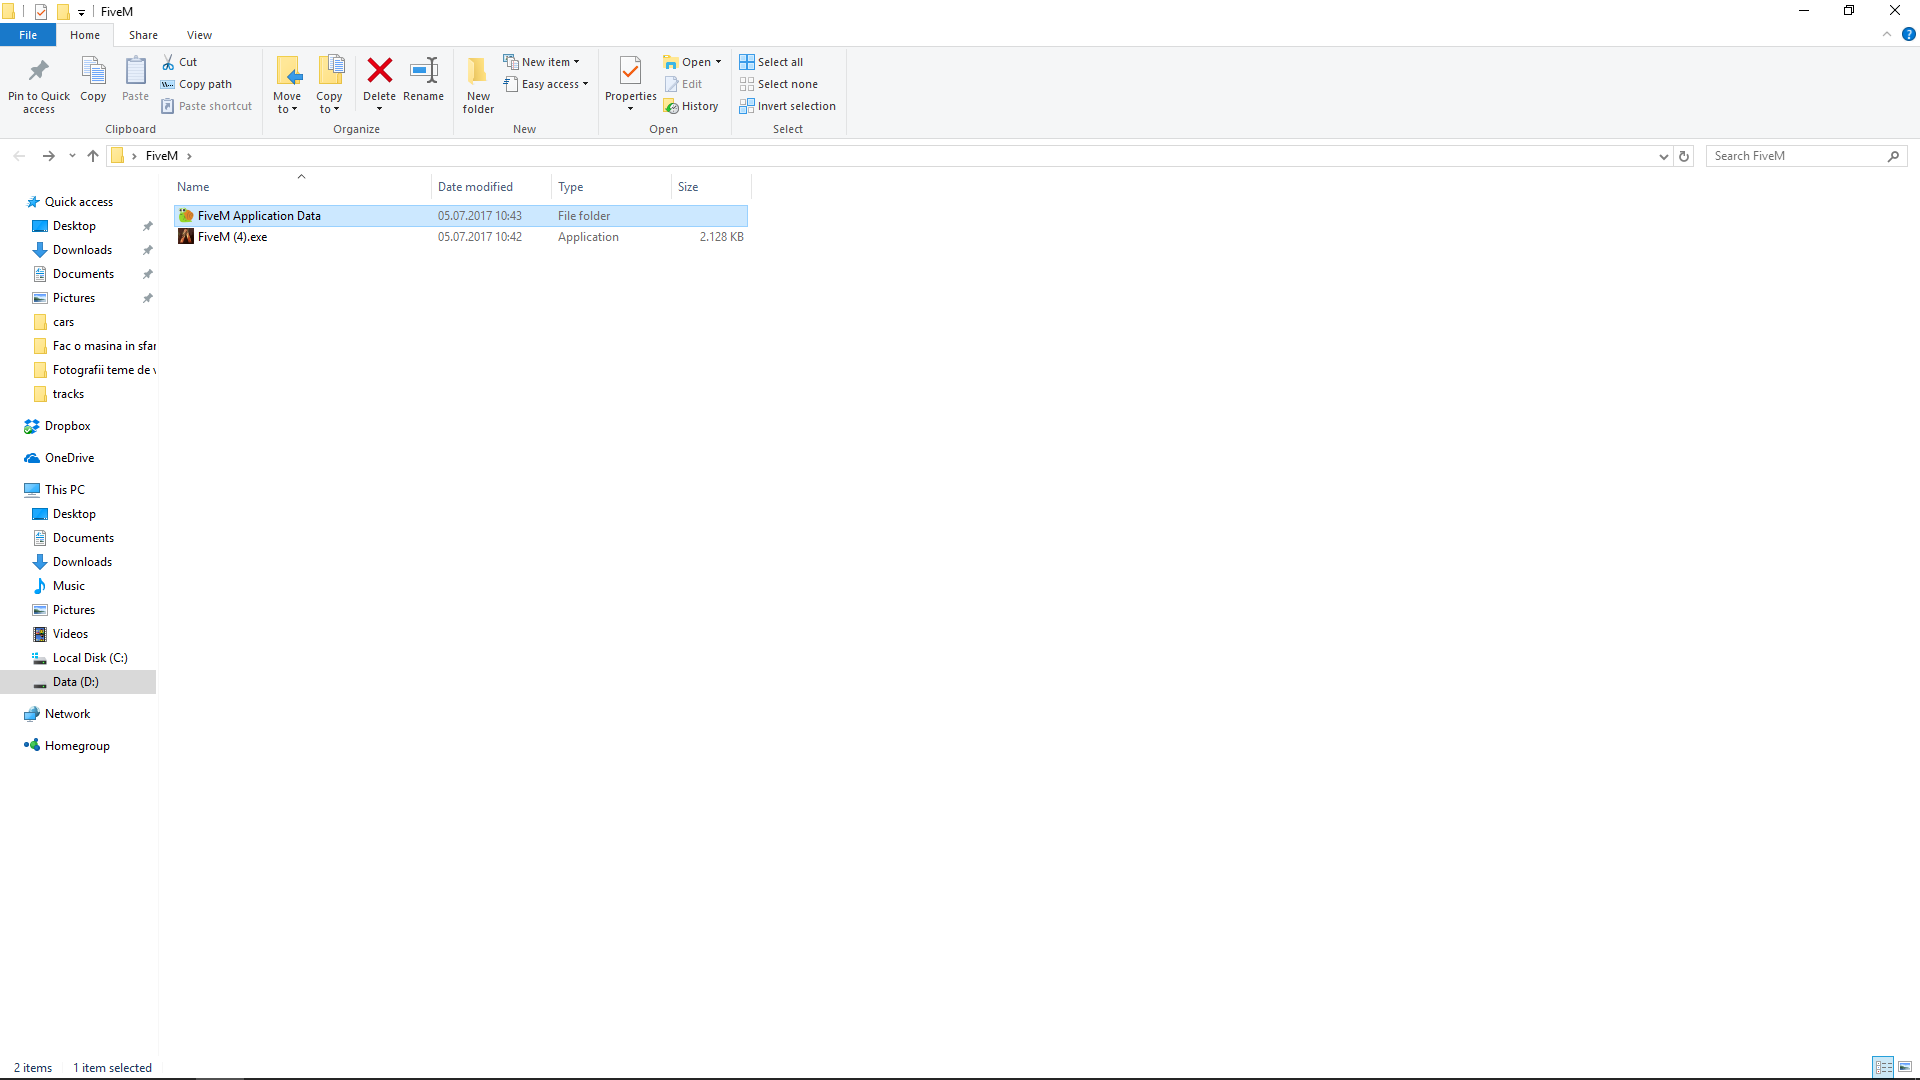Open pinned Desktop under Quick access
Screen dimensions: 1920x1080
point(75,226)
